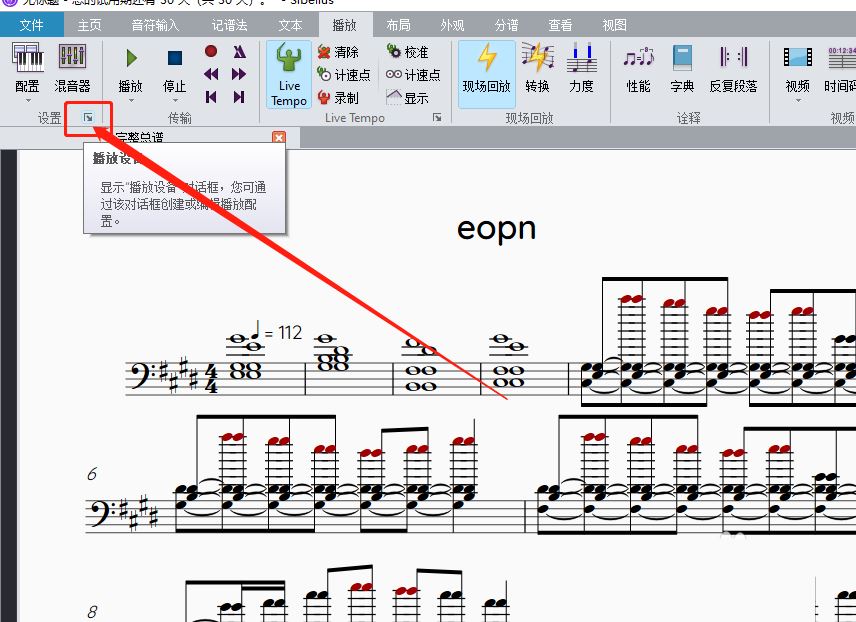
Task: Click the 视频 video icon
Action: [798, 68]
